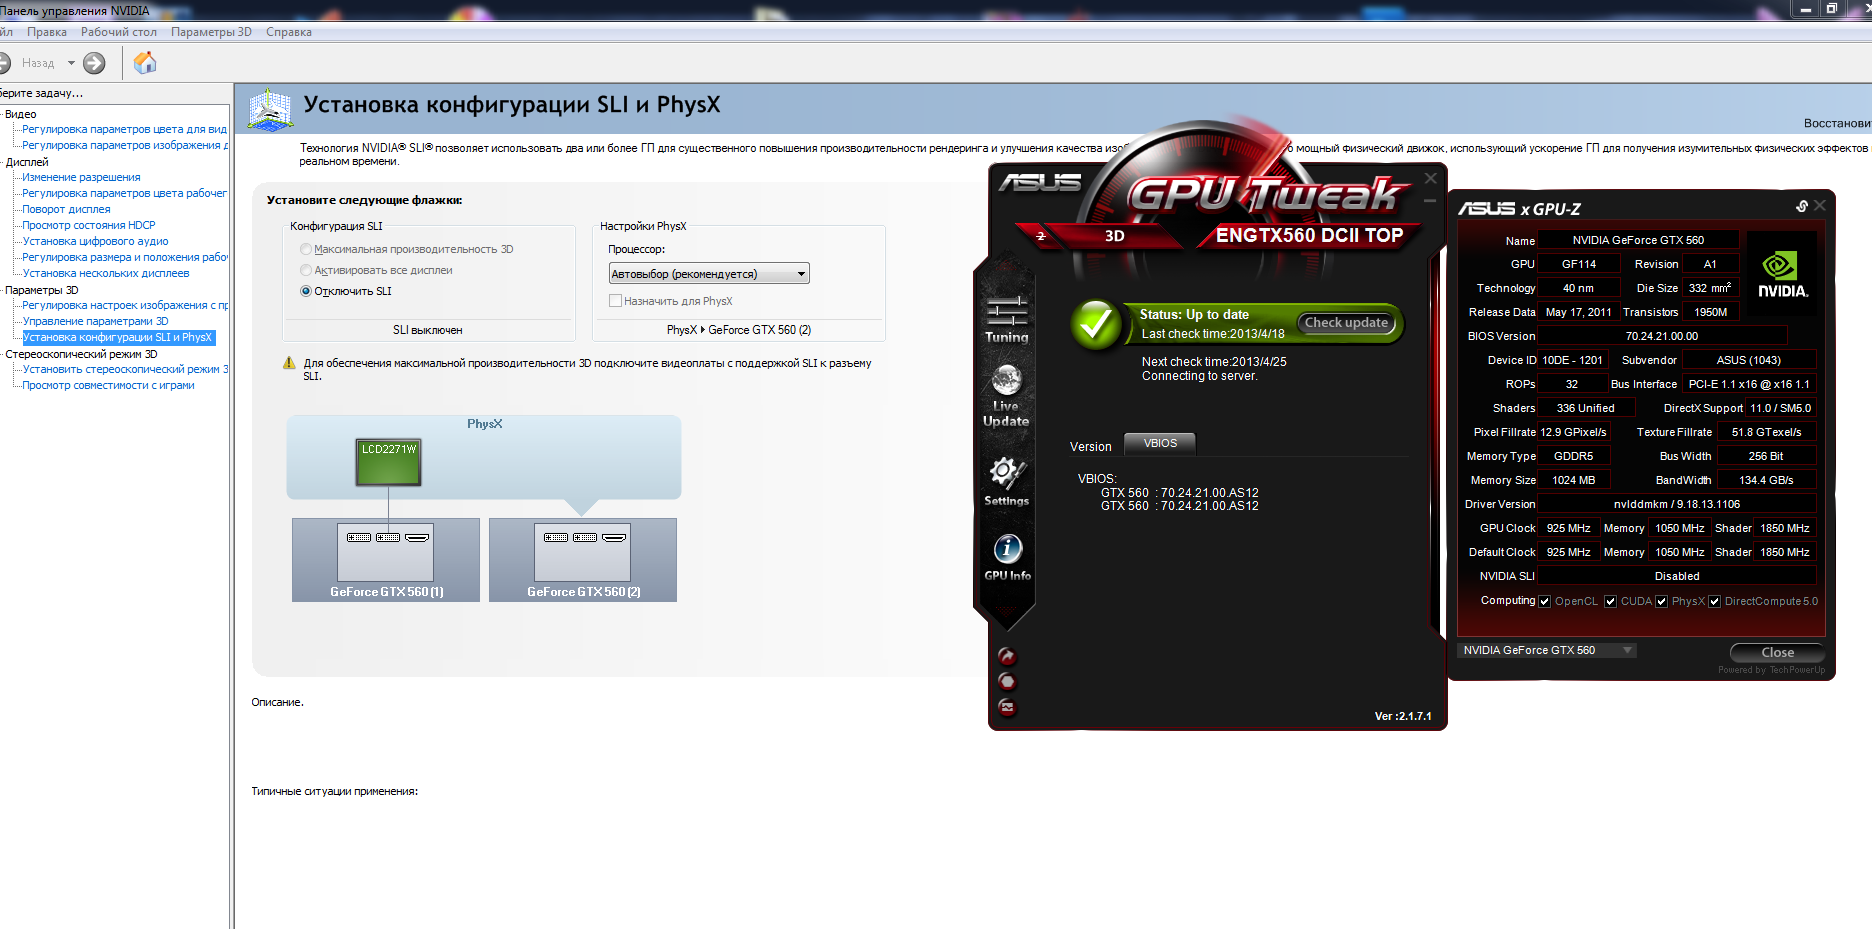Click the LCD2271W monitor in the PhysX diagram
The height and width of the screenshot is (929, 1872).
(389, 462)
